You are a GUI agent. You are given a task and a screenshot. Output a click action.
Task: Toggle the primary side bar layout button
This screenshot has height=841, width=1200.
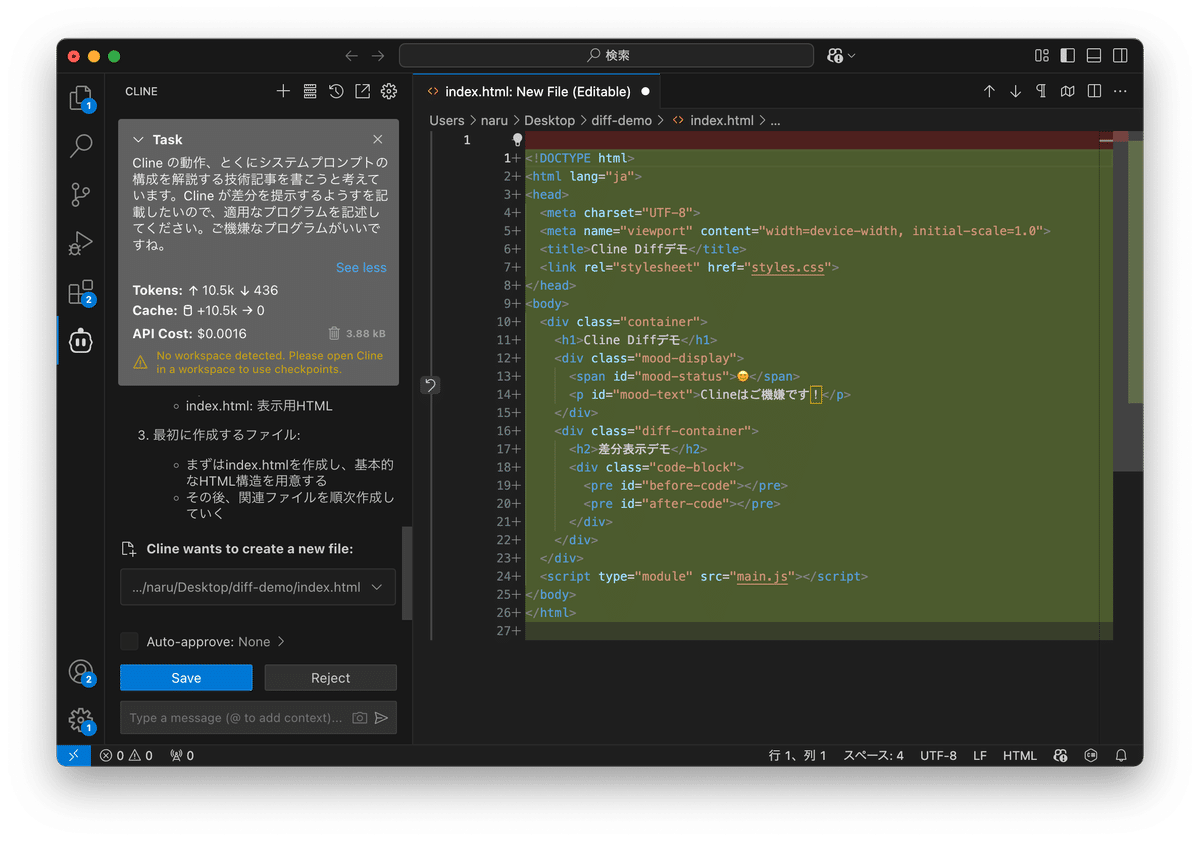(x=1068, y=56)
